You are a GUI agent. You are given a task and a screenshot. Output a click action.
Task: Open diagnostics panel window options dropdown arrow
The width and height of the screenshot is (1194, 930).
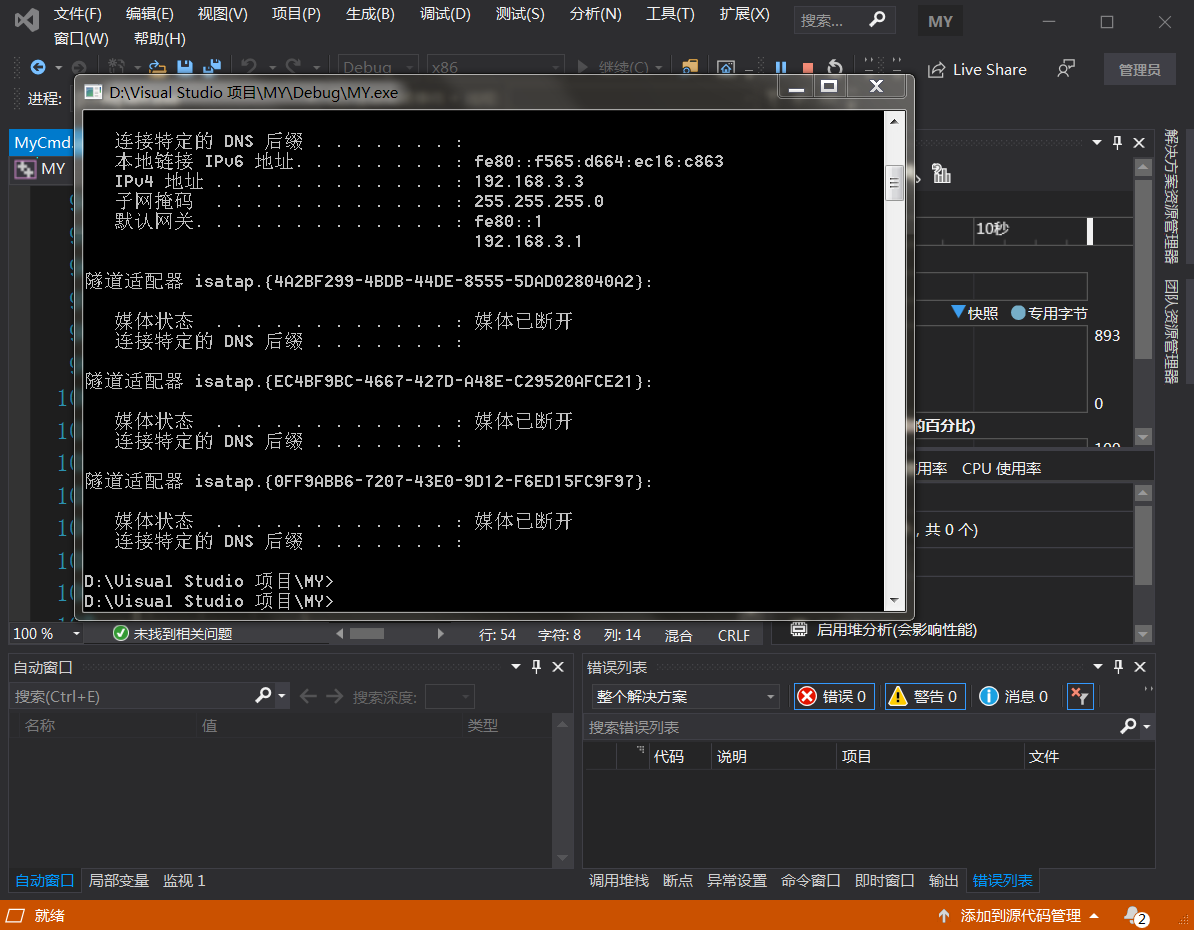coord(1097,142)
